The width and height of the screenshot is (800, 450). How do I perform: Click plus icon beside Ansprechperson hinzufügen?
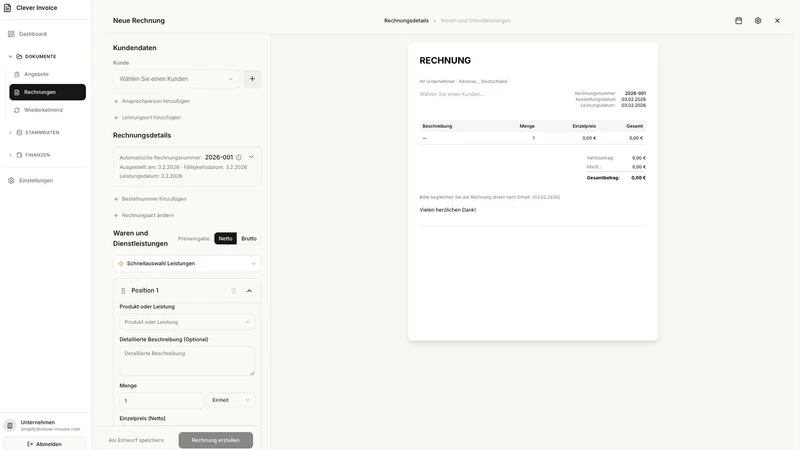point(116,102)
